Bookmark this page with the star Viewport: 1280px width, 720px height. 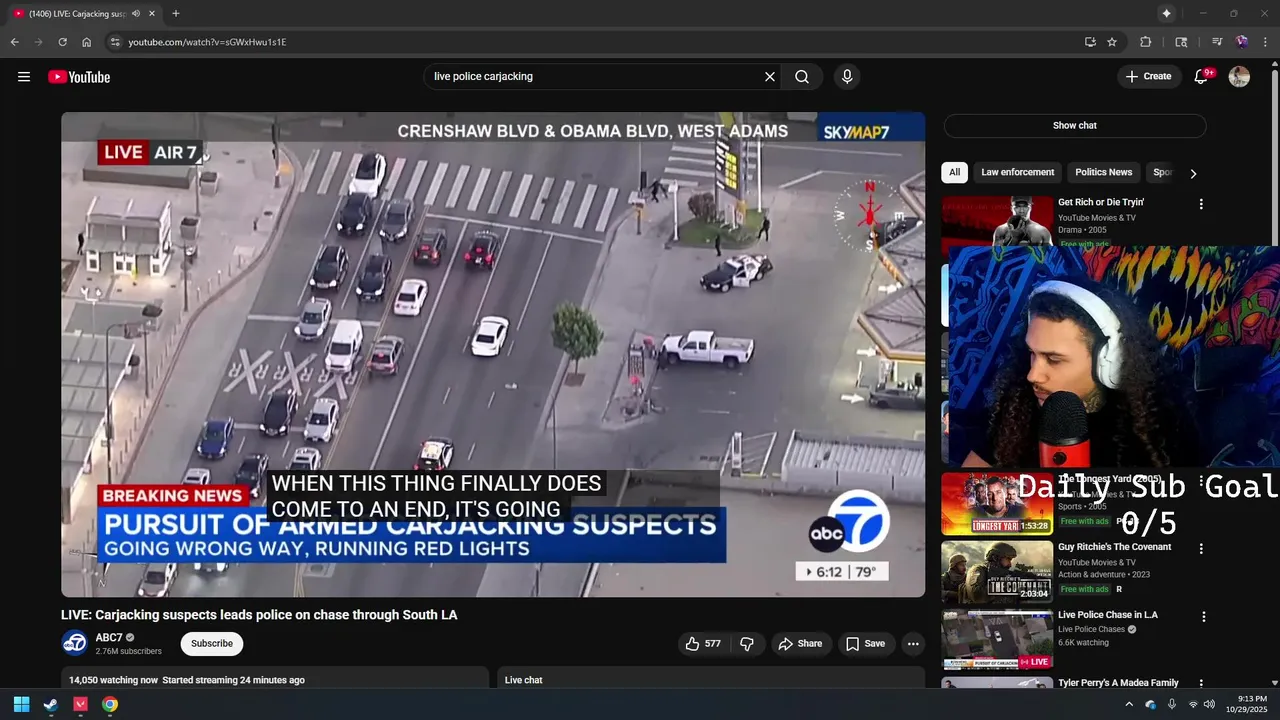pyautogui.click(x=1112, y=42)
